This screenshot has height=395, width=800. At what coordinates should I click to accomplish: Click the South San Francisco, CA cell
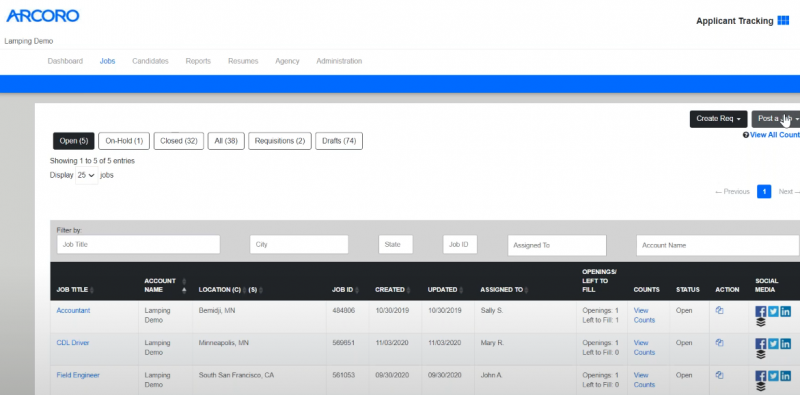pos(236,375)
